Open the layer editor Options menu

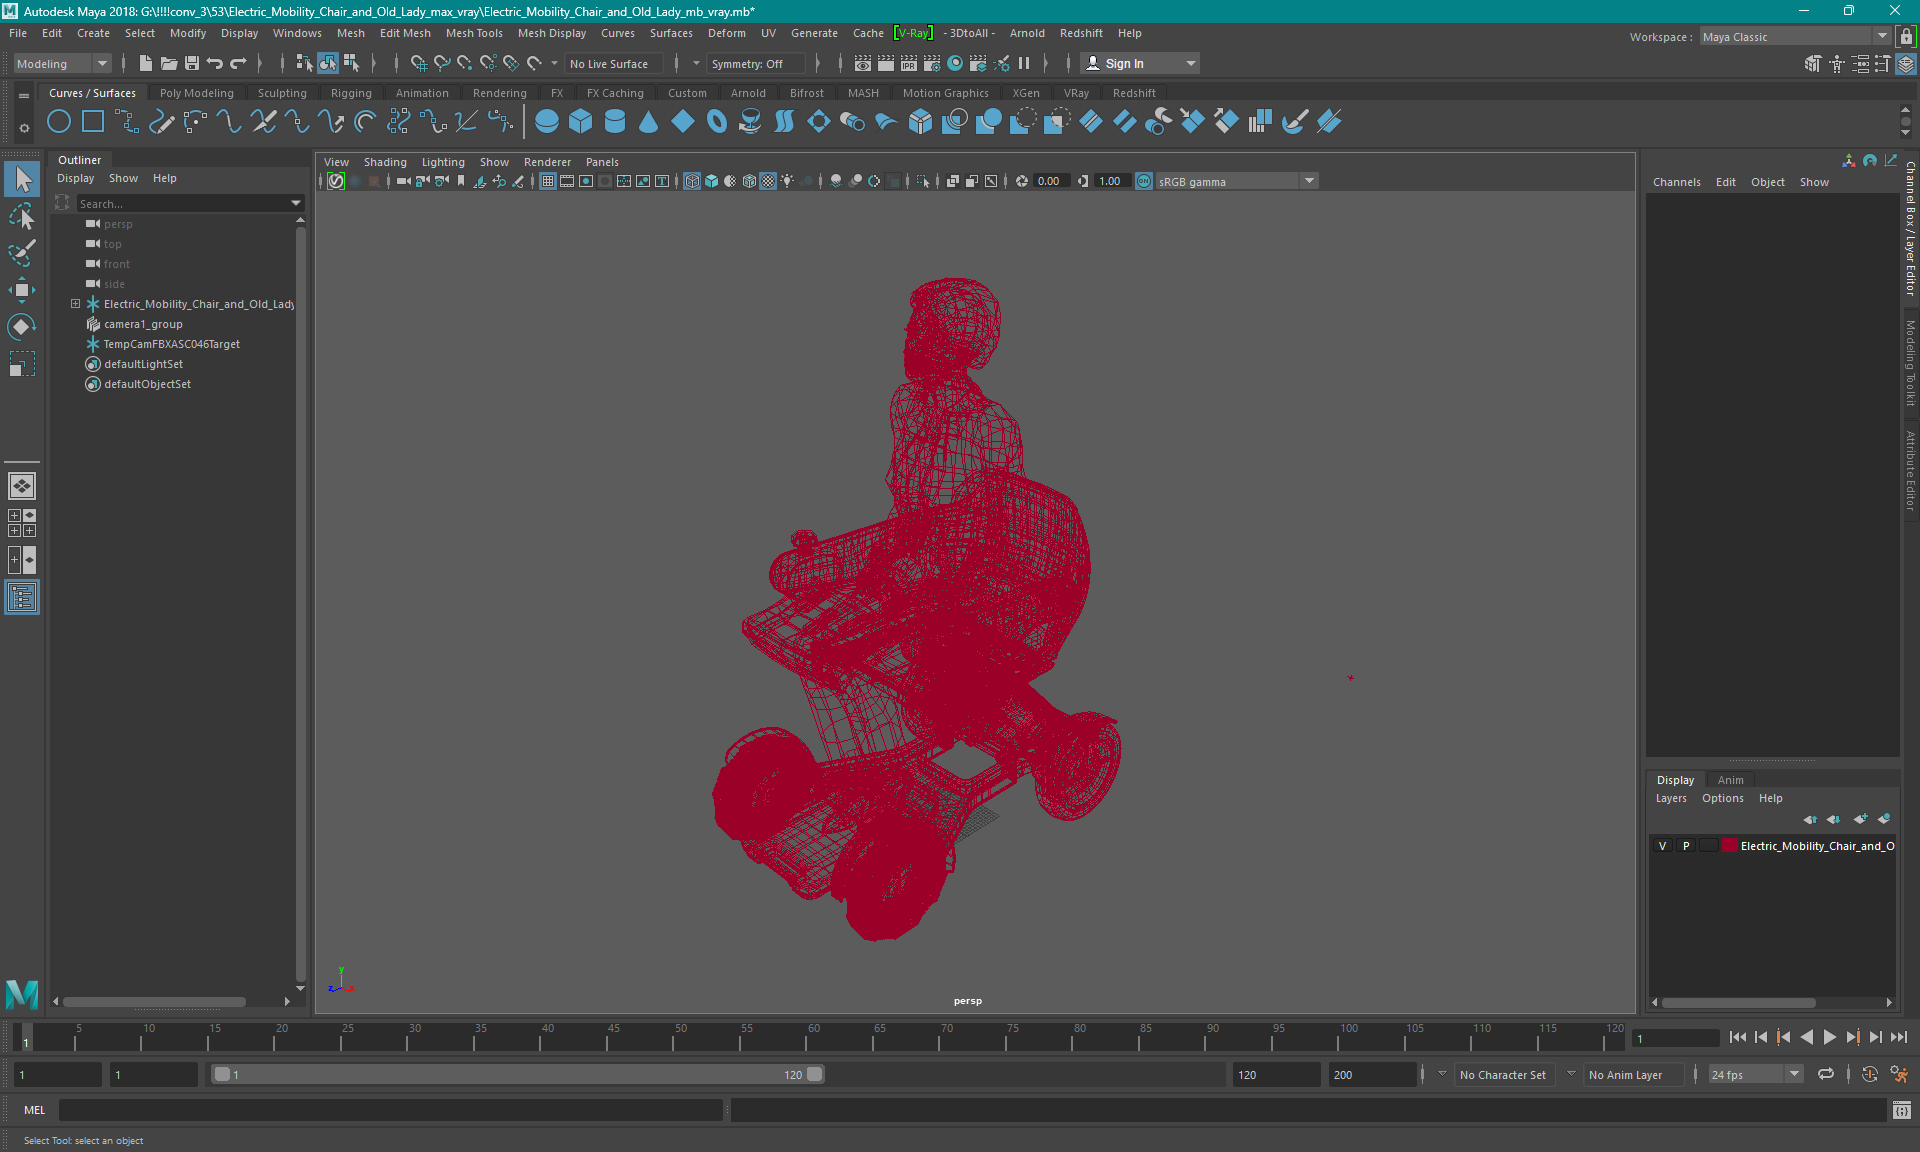(1722, 798)
